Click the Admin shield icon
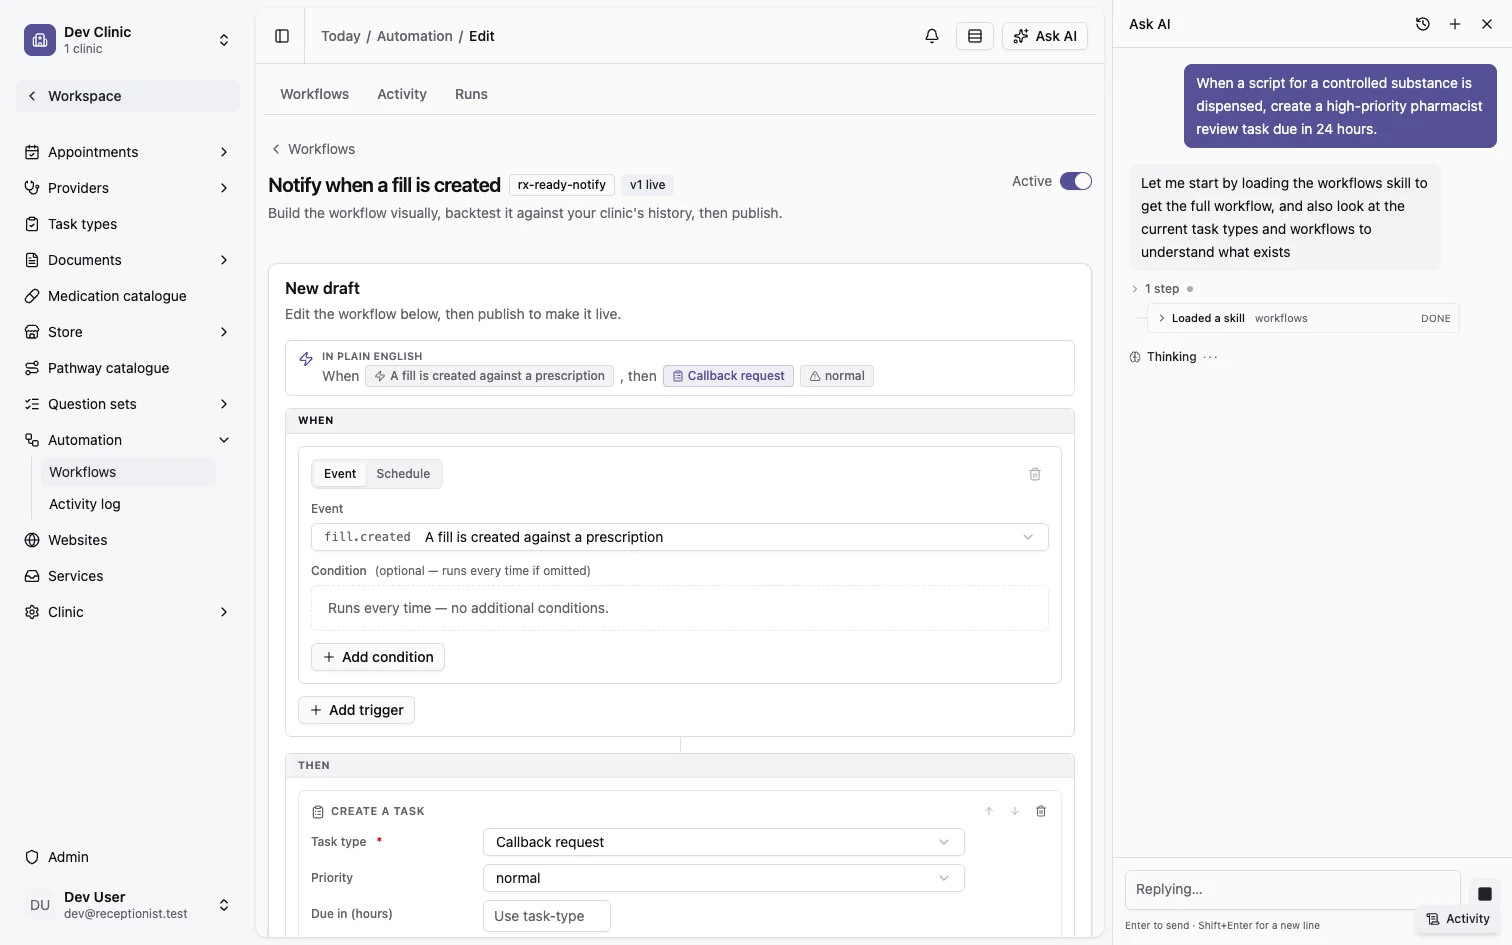This screenshot has height=945, width=1512. [x=32, y=857]
